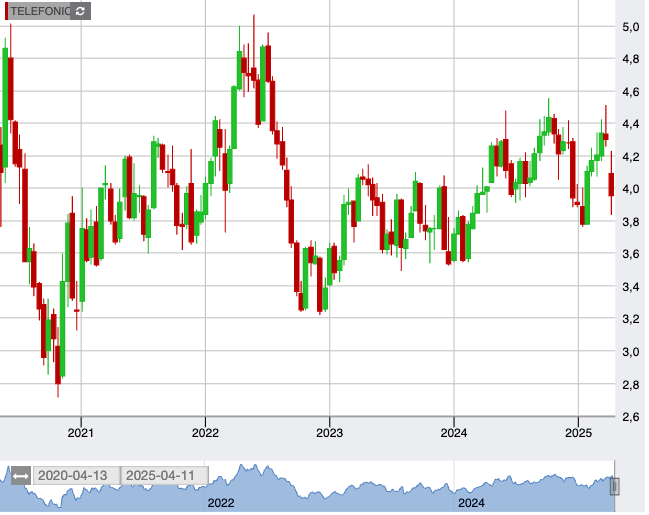The image size is (649, 515).
Task: Click the navigator right slider handle
Action: 615,486
